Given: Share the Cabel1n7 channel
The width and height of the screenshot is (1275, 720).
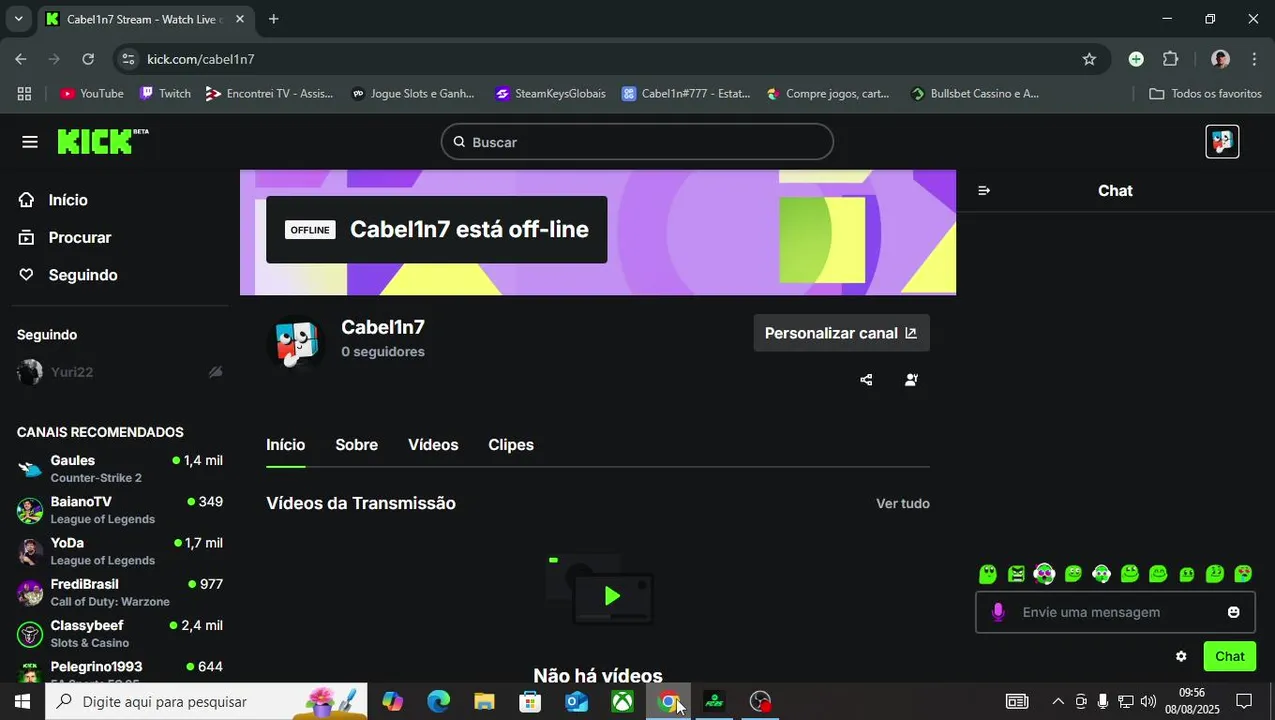Looking at the screenshot, I should click(866, 380).
